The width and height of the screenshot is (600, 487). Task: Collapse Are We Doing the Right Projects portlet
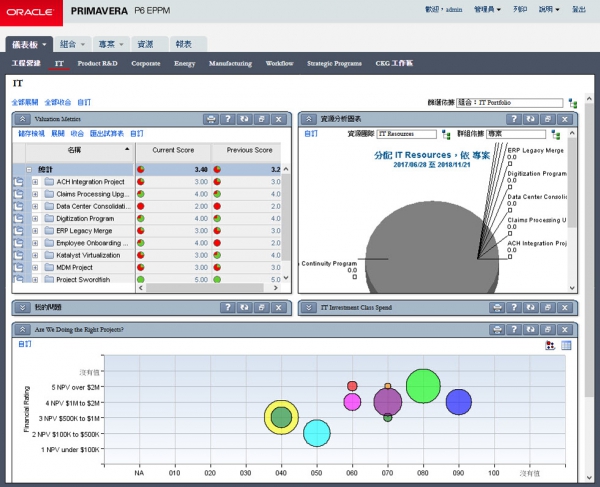23,330
